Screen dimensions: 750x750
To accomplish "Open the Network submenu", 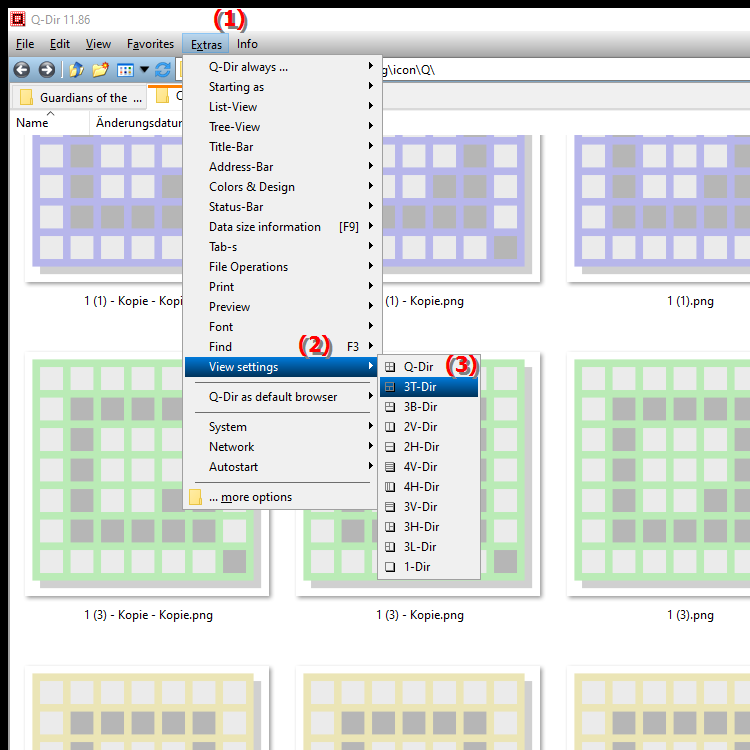I will pos(283,447).
